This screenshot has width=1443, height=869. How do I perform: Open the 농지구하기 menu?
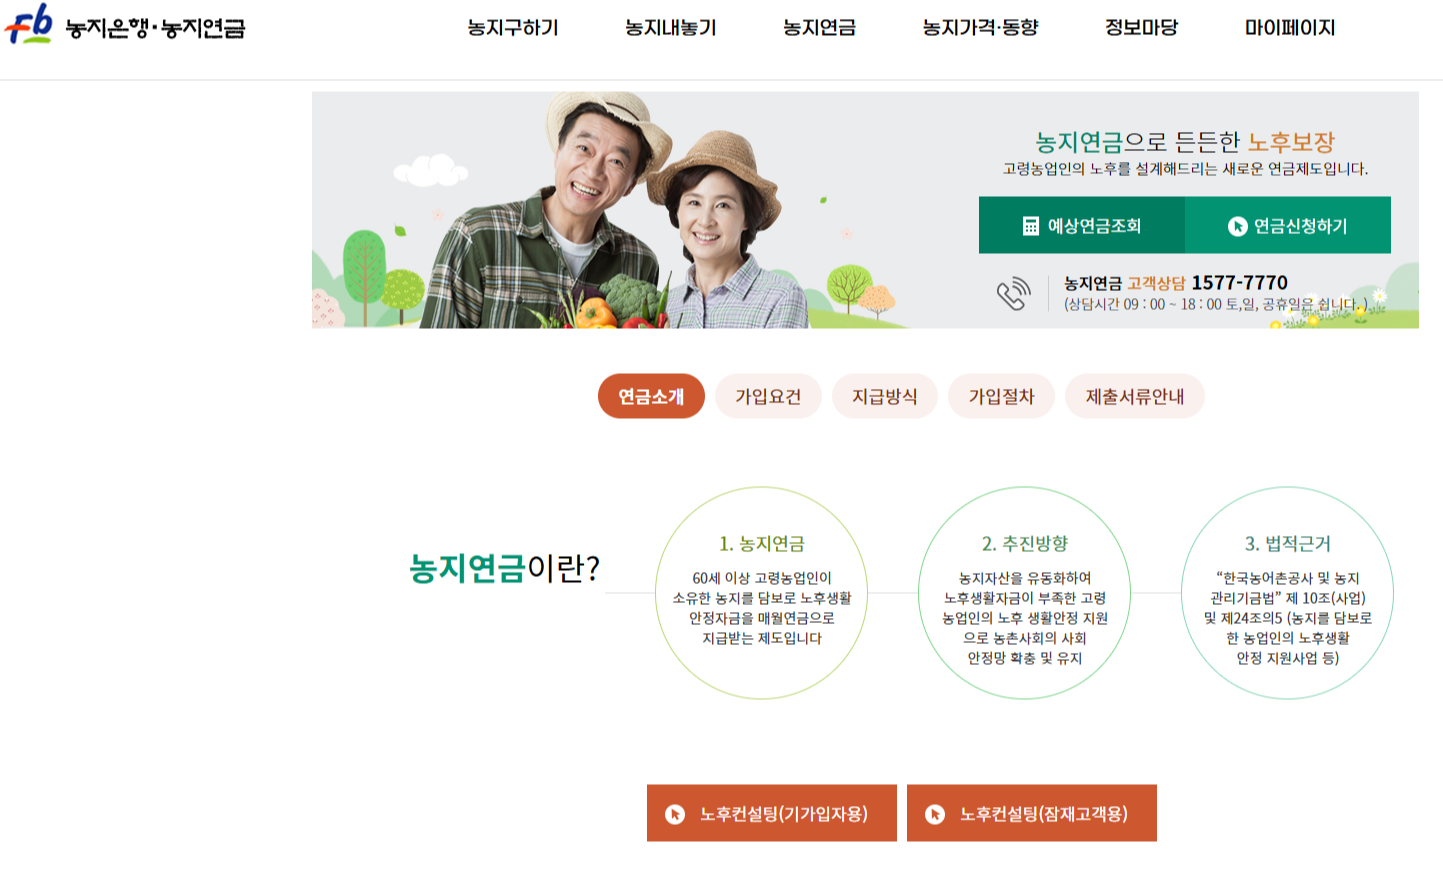[x=513, y=28]
